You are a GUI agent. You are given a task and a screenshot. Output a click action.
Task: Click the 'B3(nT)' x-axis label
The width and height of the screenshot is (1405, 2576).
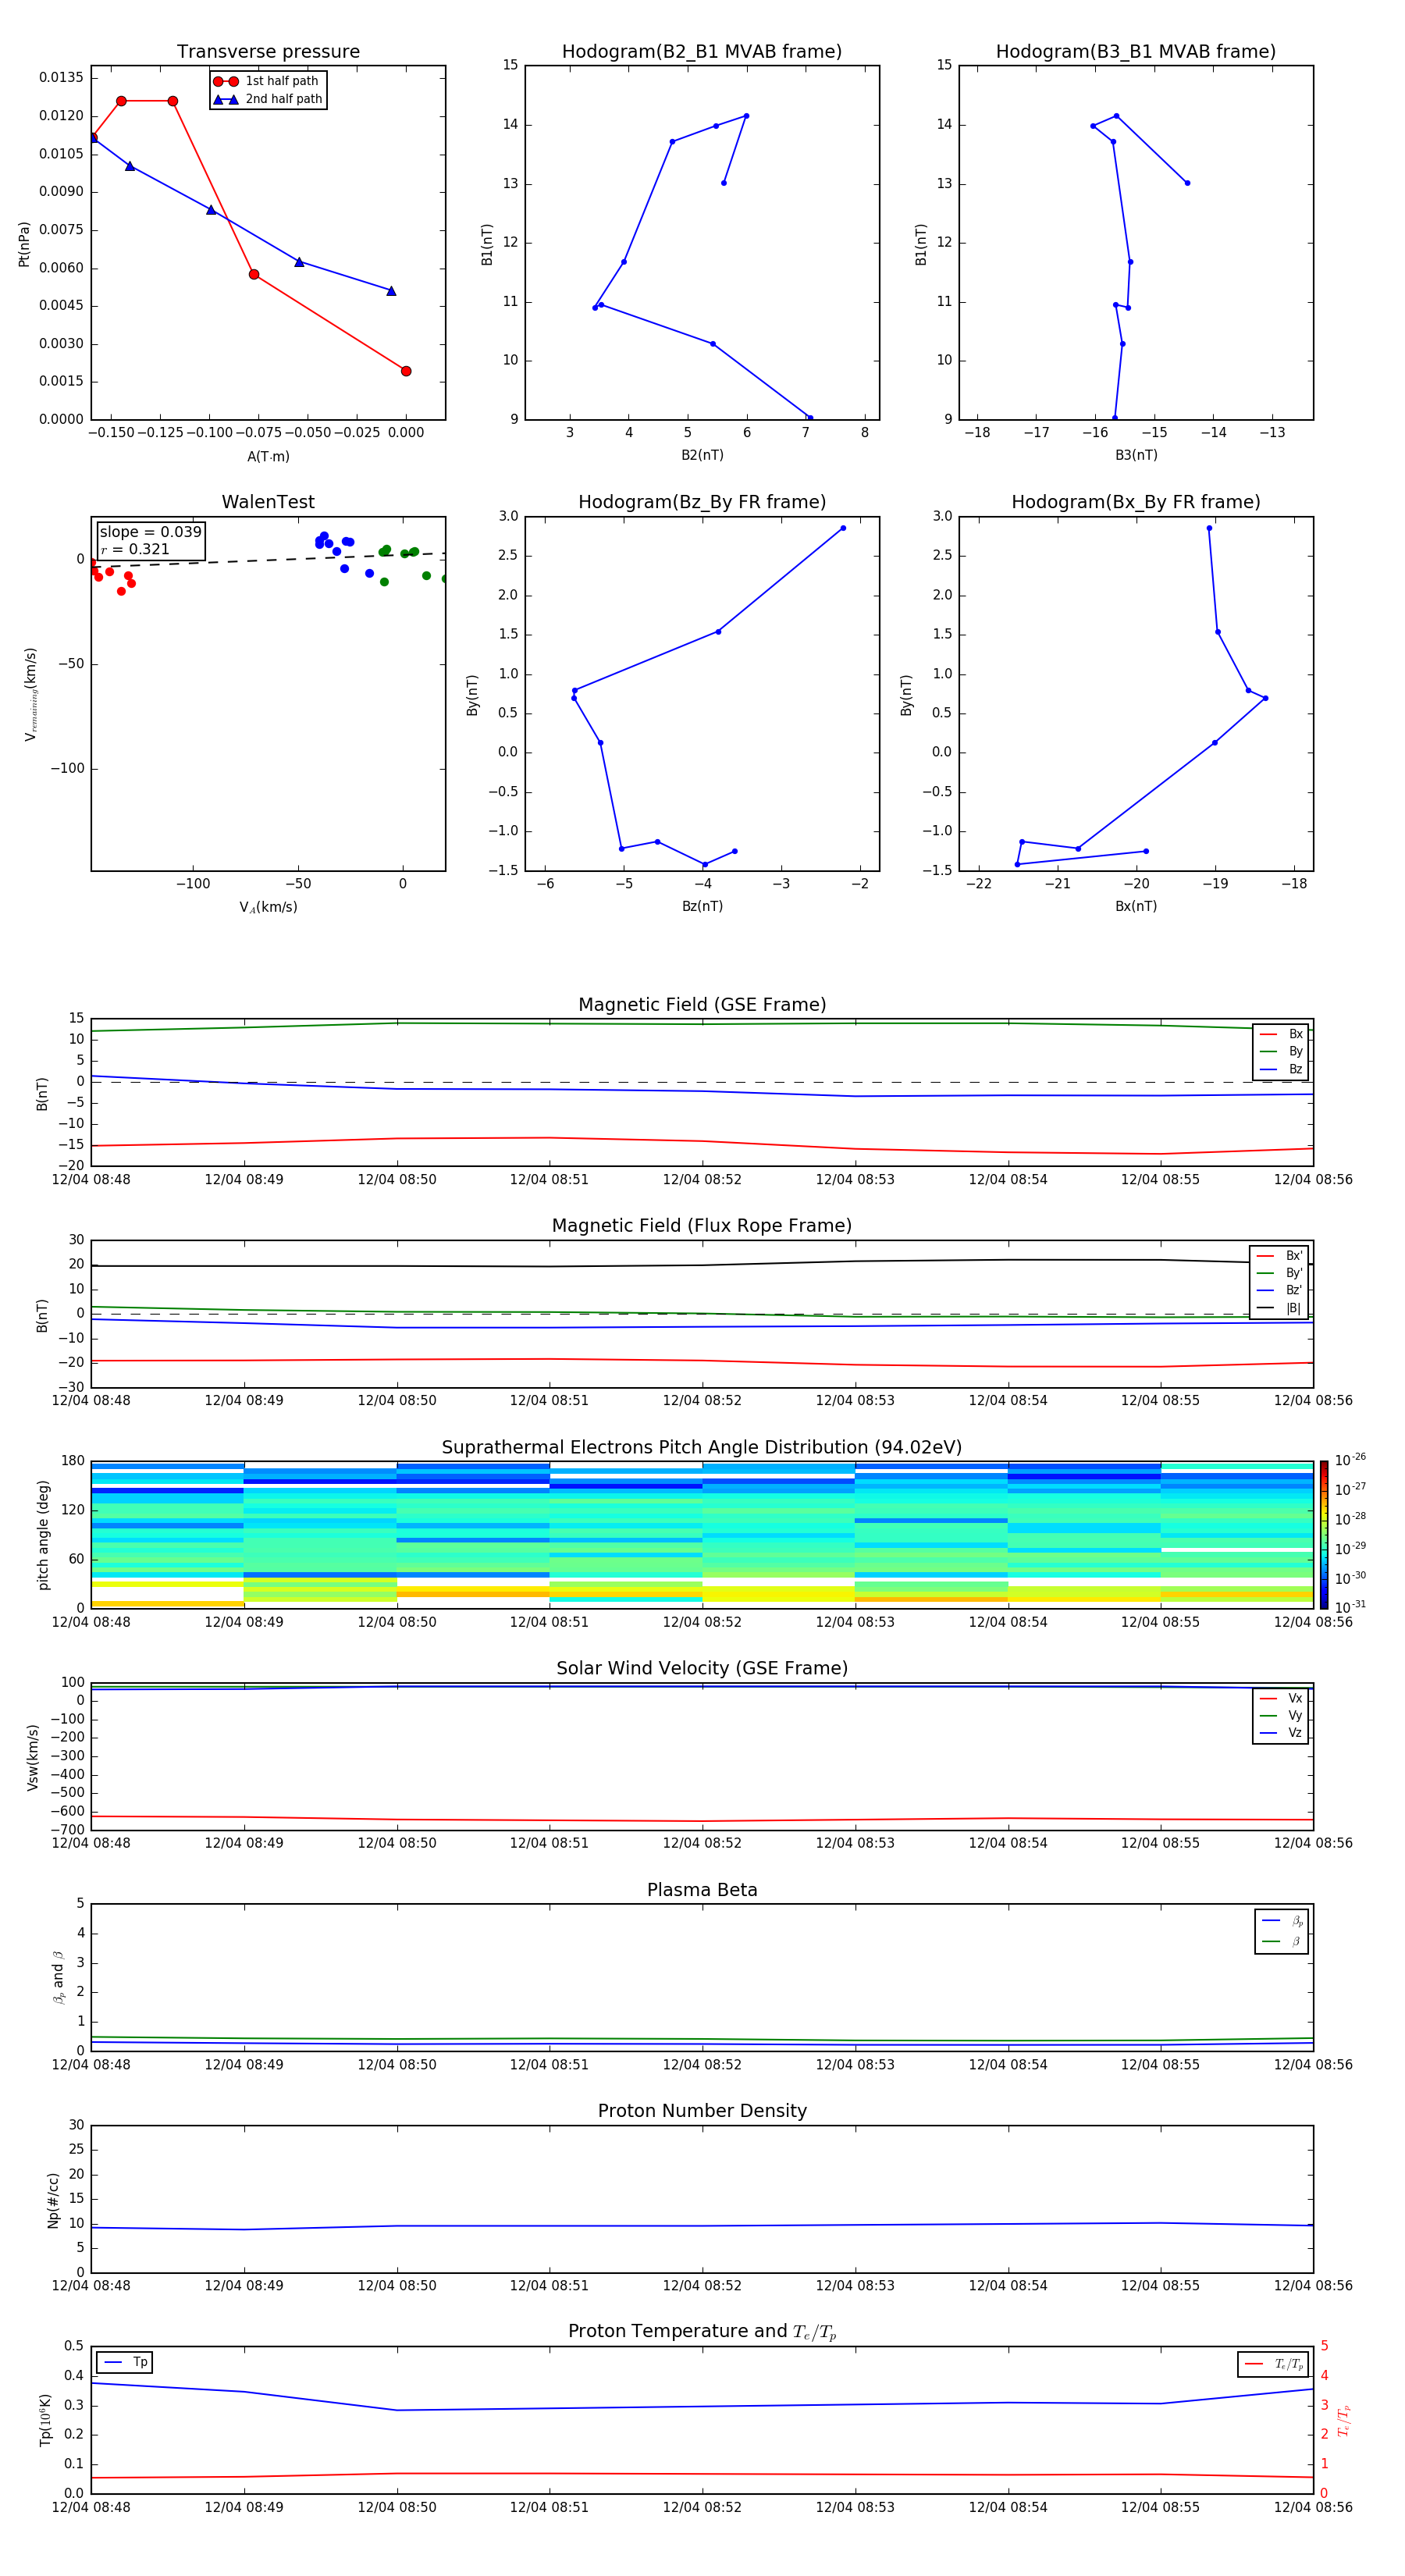1136,455
